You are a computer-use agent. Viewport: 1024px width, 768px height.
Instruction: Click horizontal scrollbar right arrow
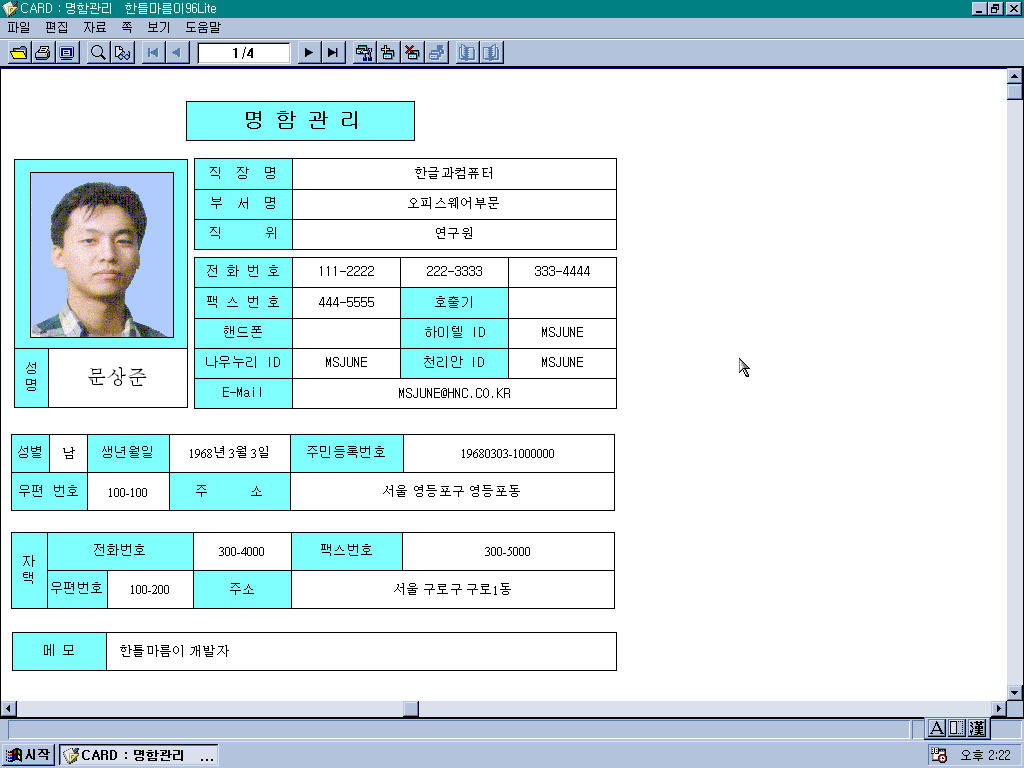pos(999,709)
